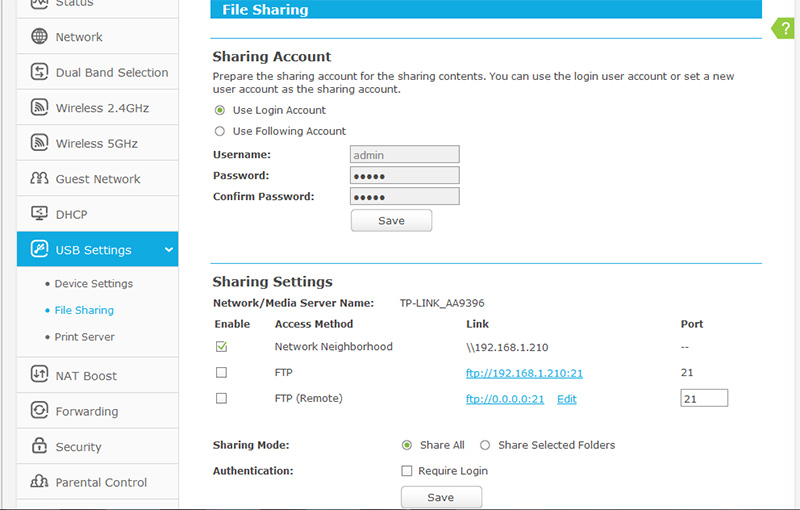Click the NAT Boost icon
The width and height of the screenshot is (800, 510).
tap(40, 376)
